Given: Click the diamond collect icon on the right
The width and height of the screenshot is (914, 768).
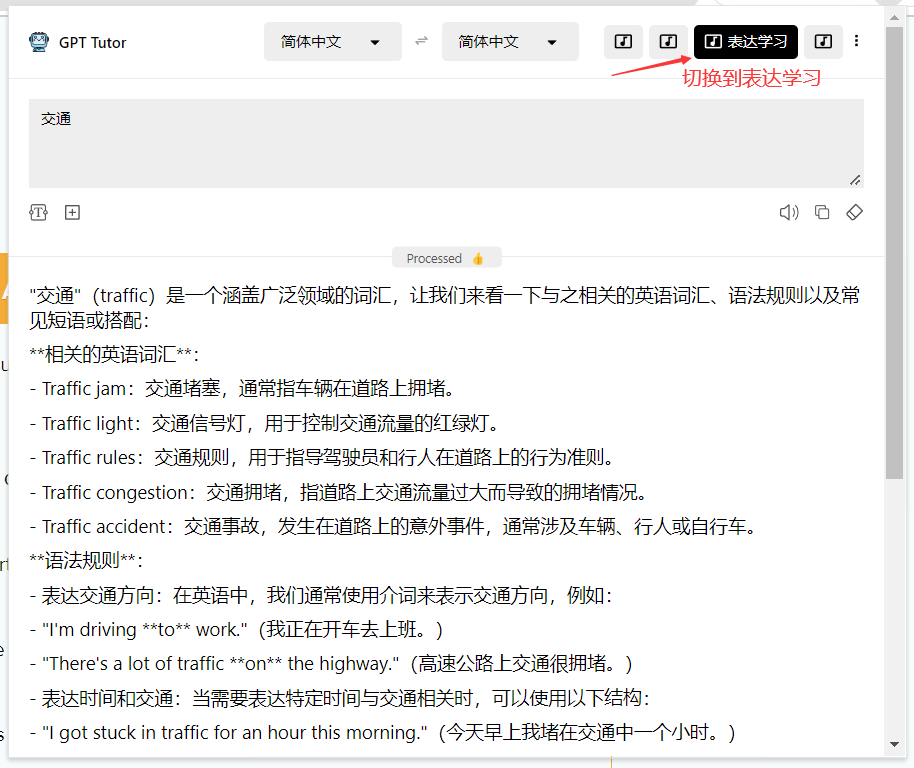Looking at the screenshot, I should click(x=855, y=212).
